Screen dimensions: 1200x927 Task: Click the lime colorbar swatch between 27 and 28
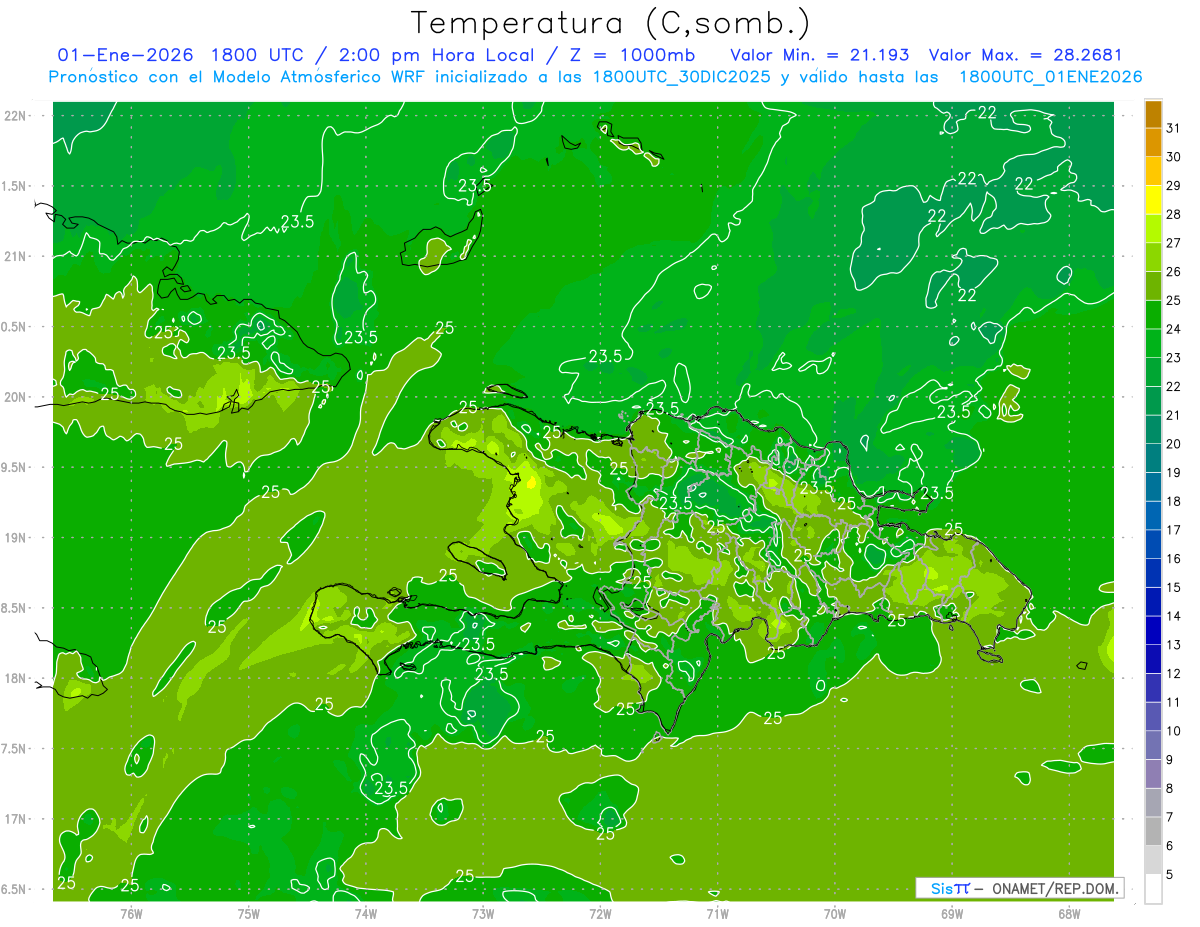pyautogui.click(x=1153, y=228)
